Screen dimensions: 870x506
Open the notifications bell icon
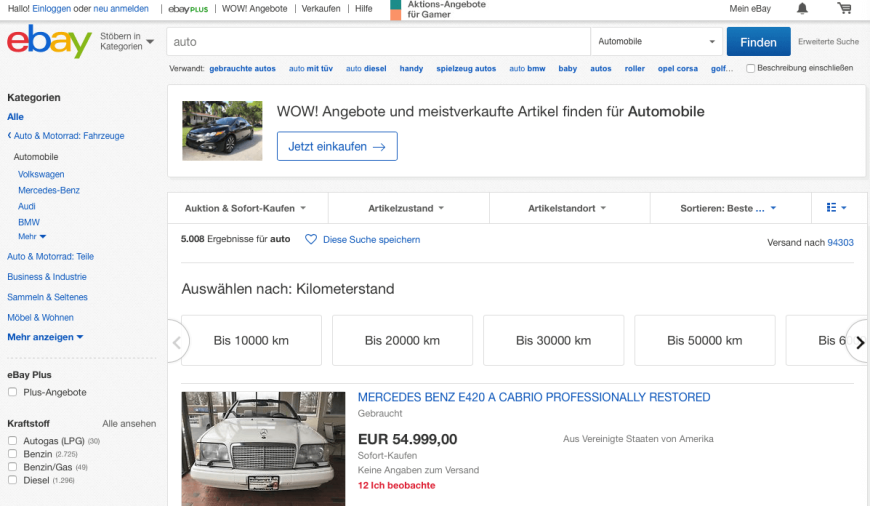[802, 8]
